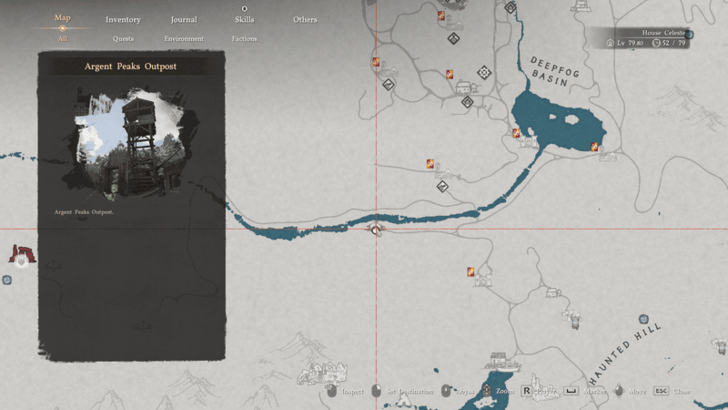Filter map by Quests
Image resolution: width=728 pixels, height=410 pixels.
(x=123, y=39)
